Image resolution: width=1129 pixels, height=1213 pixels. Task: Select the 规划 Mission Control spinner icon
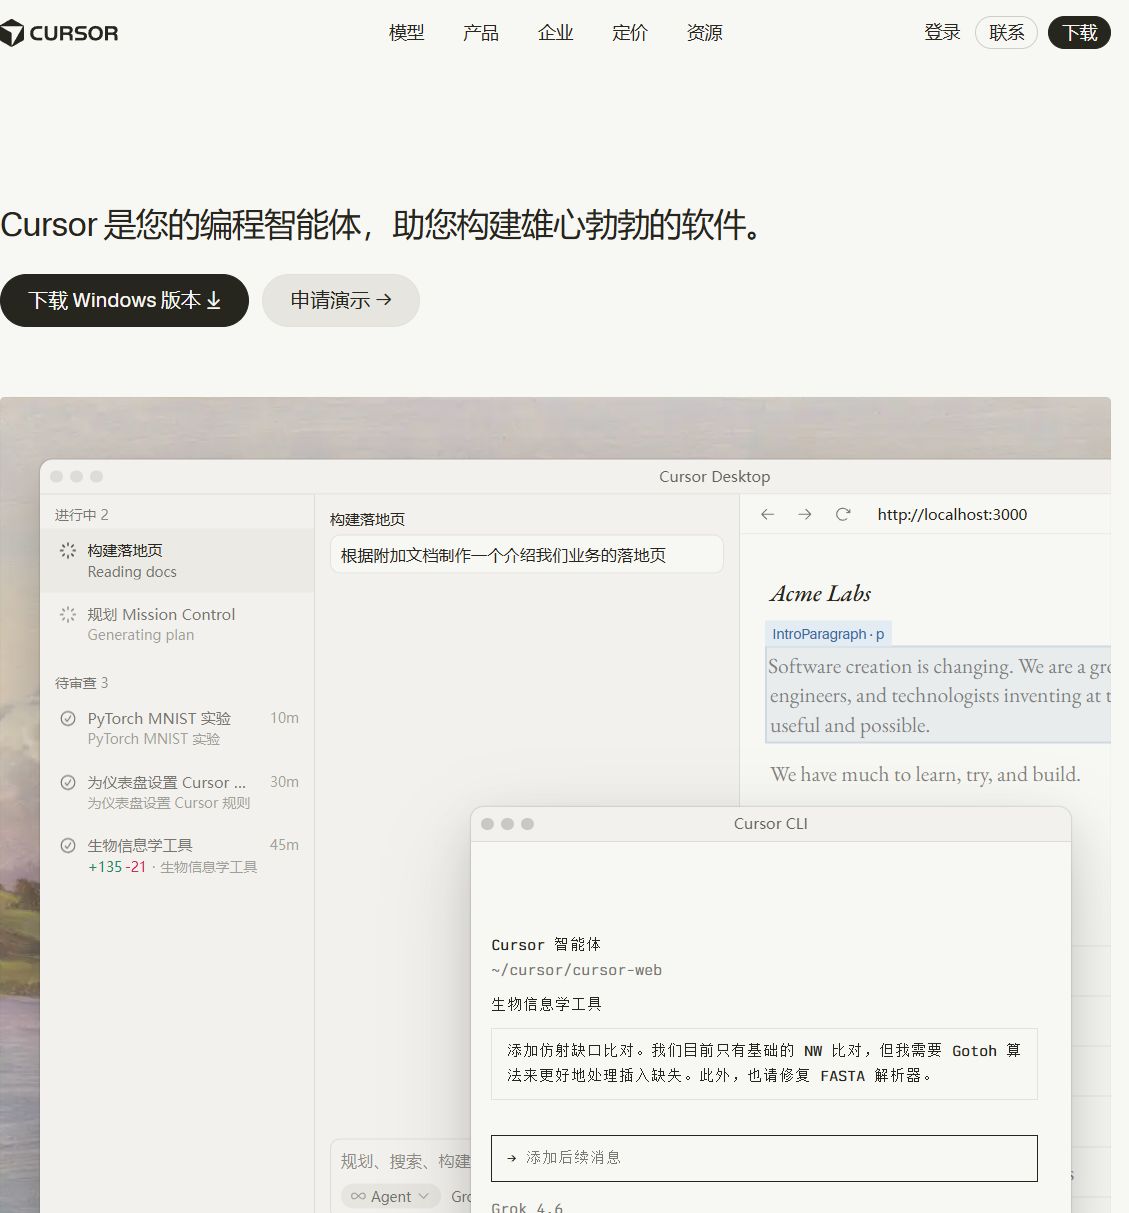click(x=68, y=614)
